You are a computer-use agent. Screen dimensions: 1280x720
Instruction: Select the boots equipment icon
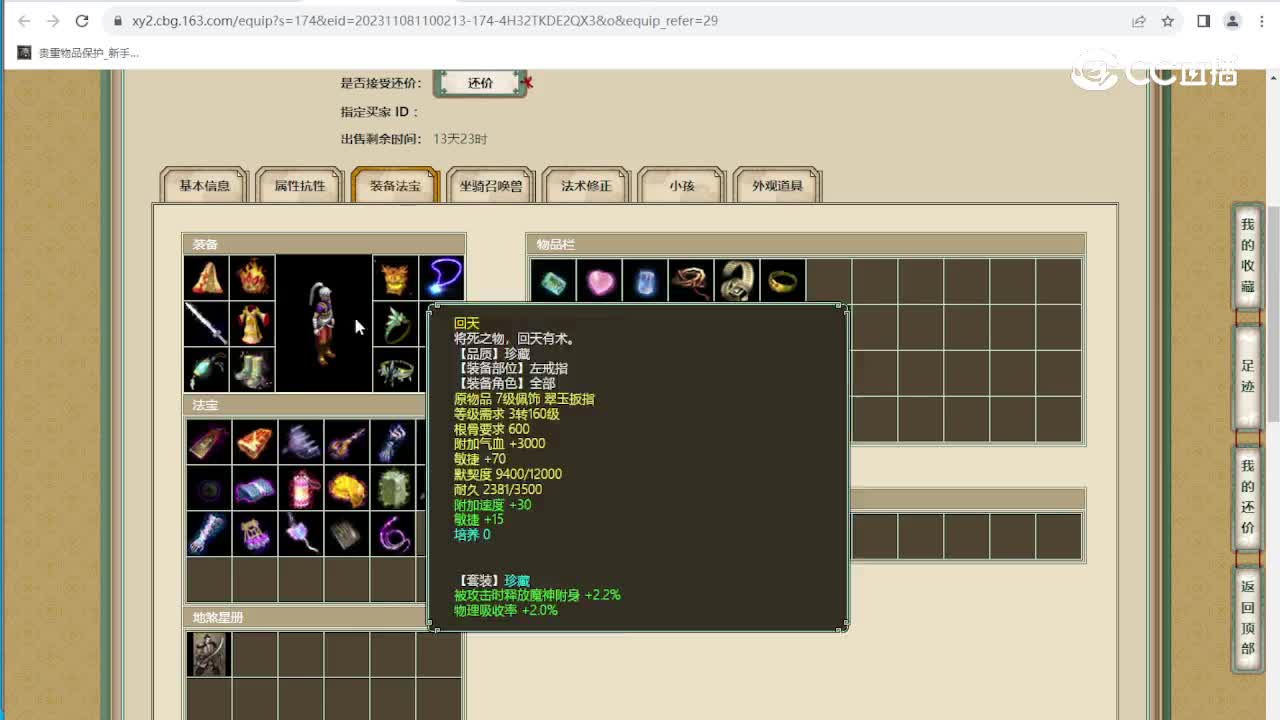(252, 370)
